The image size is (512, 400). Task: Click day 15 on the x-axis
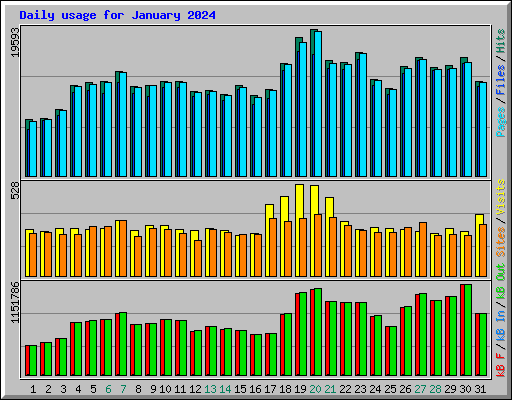(x=240, y=389)
